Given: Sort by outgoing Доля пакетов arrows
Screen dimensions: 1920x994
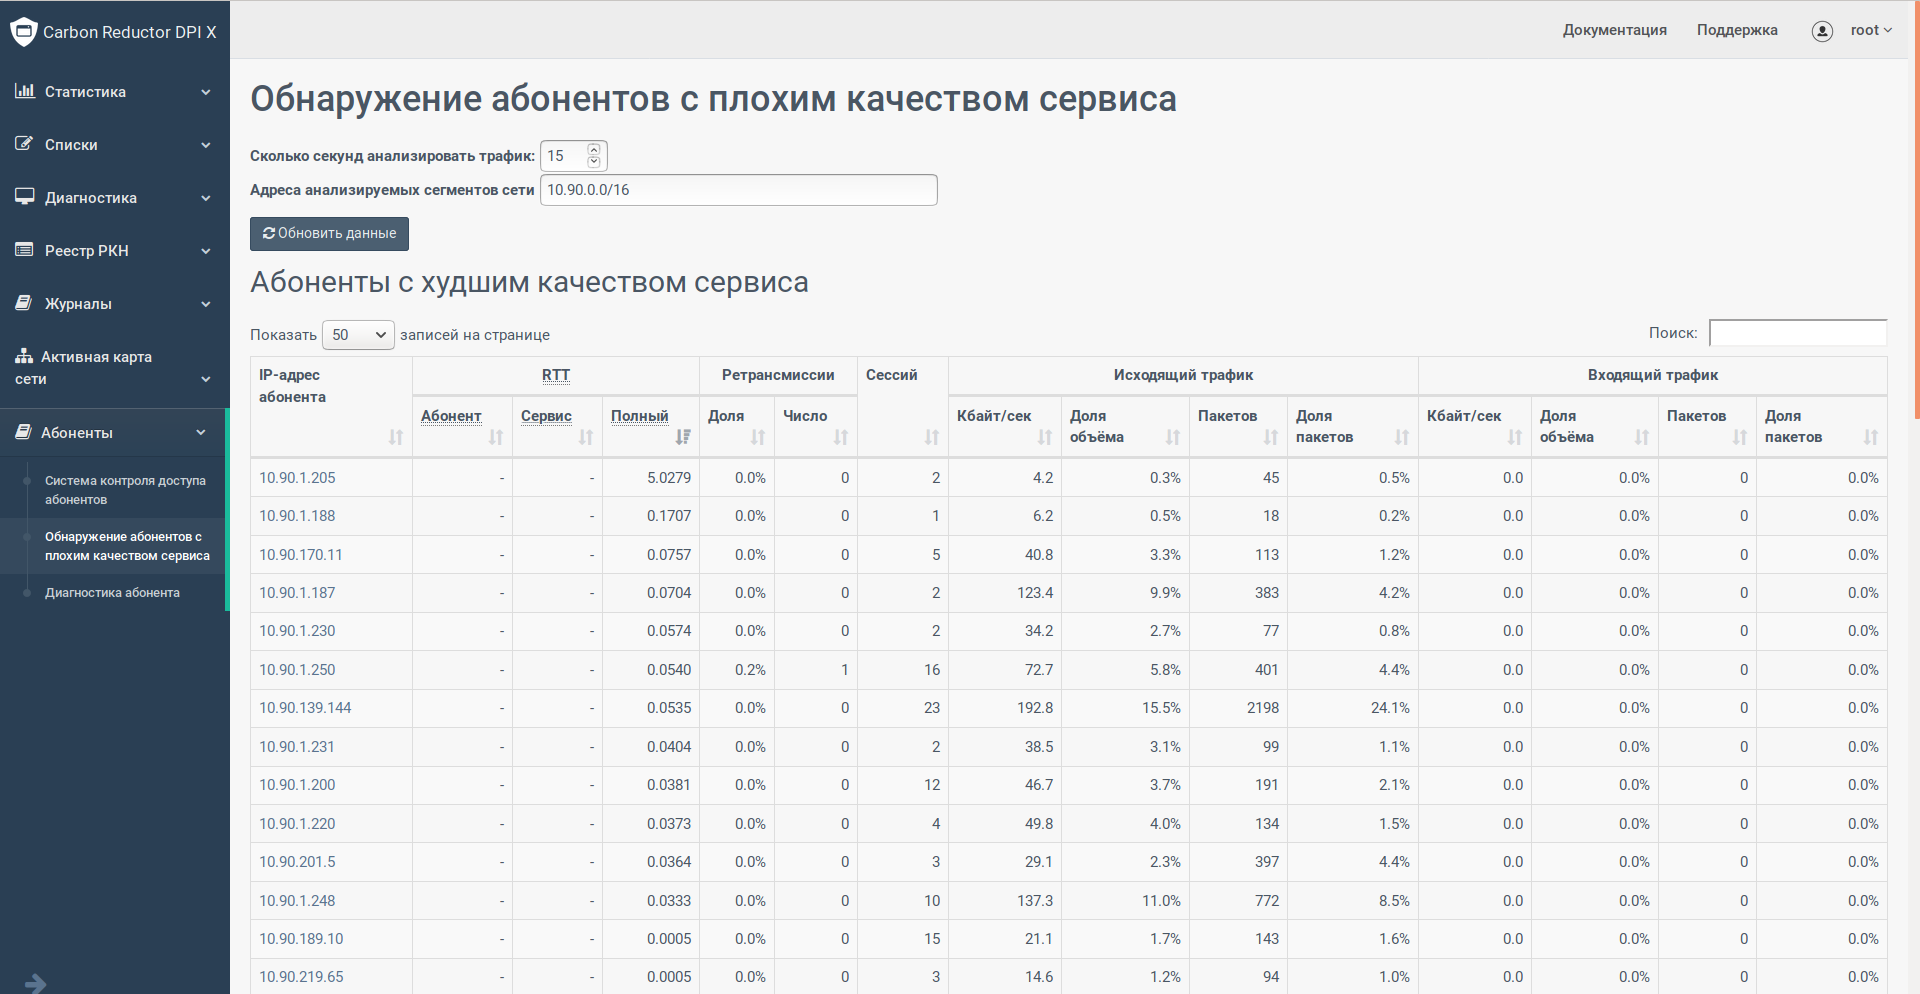Looking at the screenshot, I should click(x=1402, y=437).
